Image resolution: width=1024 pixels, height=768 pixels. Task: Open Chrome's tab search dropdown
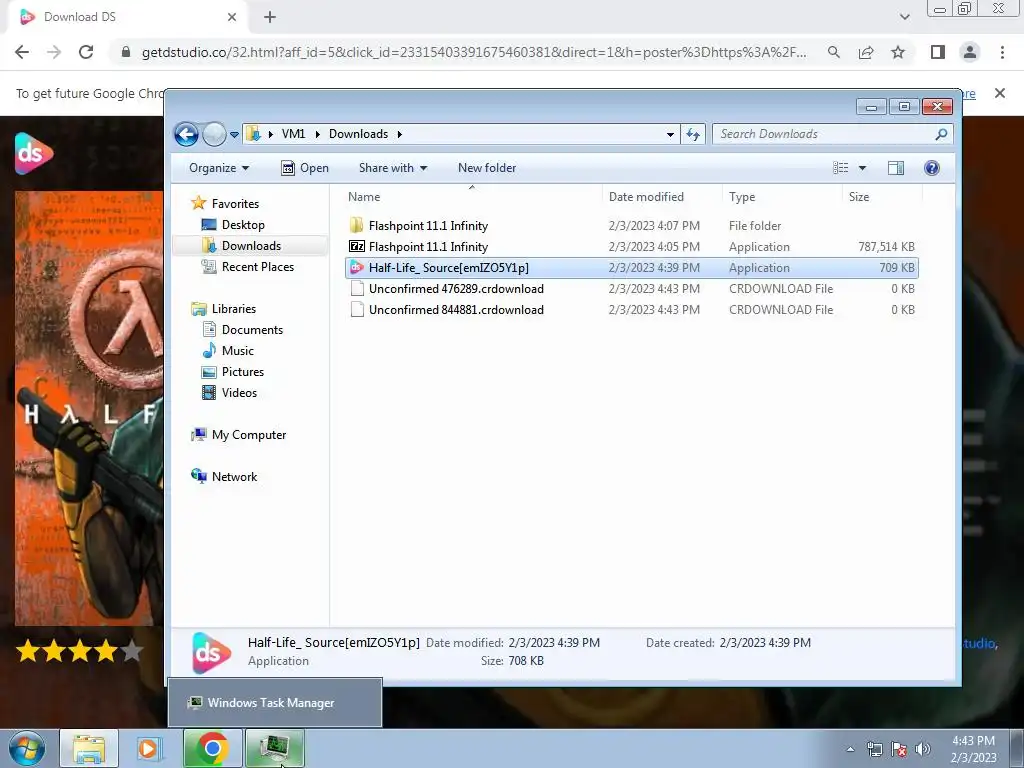pyautogui.click(x=904, y=17)
